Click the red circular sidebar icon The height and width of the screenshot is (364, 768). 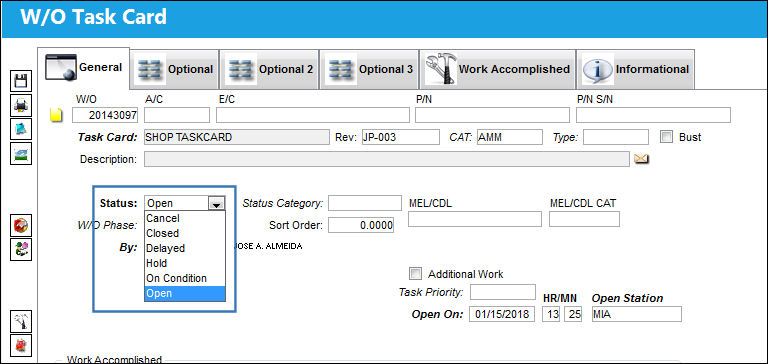pos(21,225)
